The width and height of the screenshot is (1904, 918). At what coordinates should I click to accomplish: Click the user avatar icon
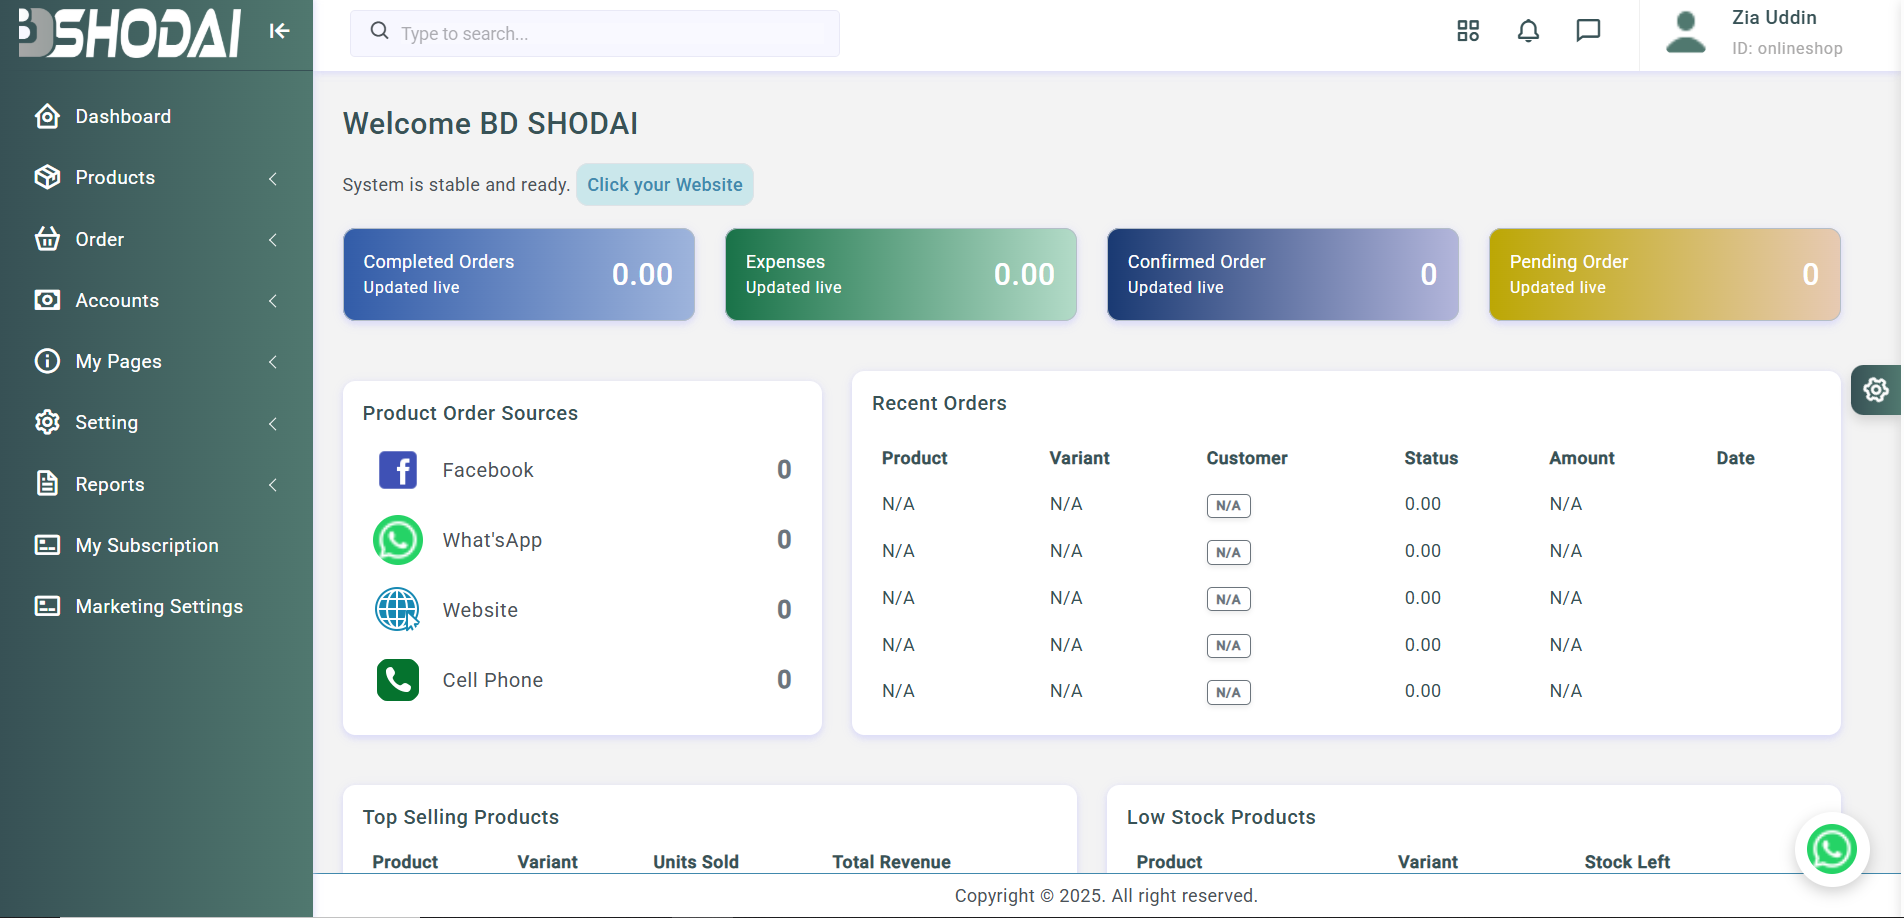(x=1686, y=32)
